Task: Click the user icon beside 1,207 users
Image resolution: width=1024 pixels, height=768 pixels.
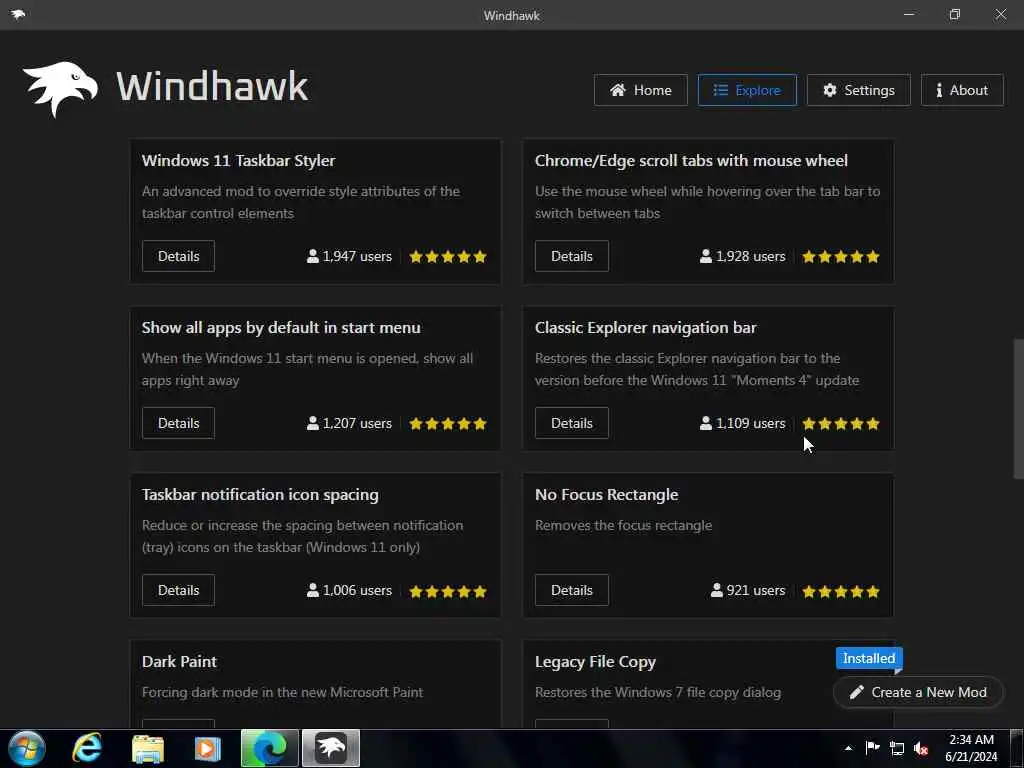Action: pos(313,423)
